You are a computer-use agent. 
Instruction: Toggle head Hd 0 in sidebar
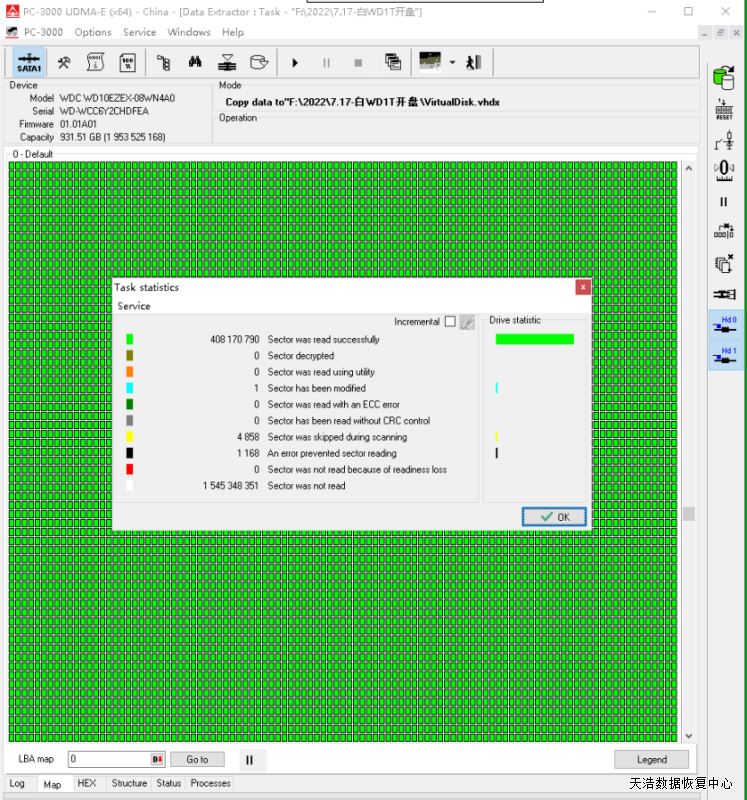(x=724, y=325)
